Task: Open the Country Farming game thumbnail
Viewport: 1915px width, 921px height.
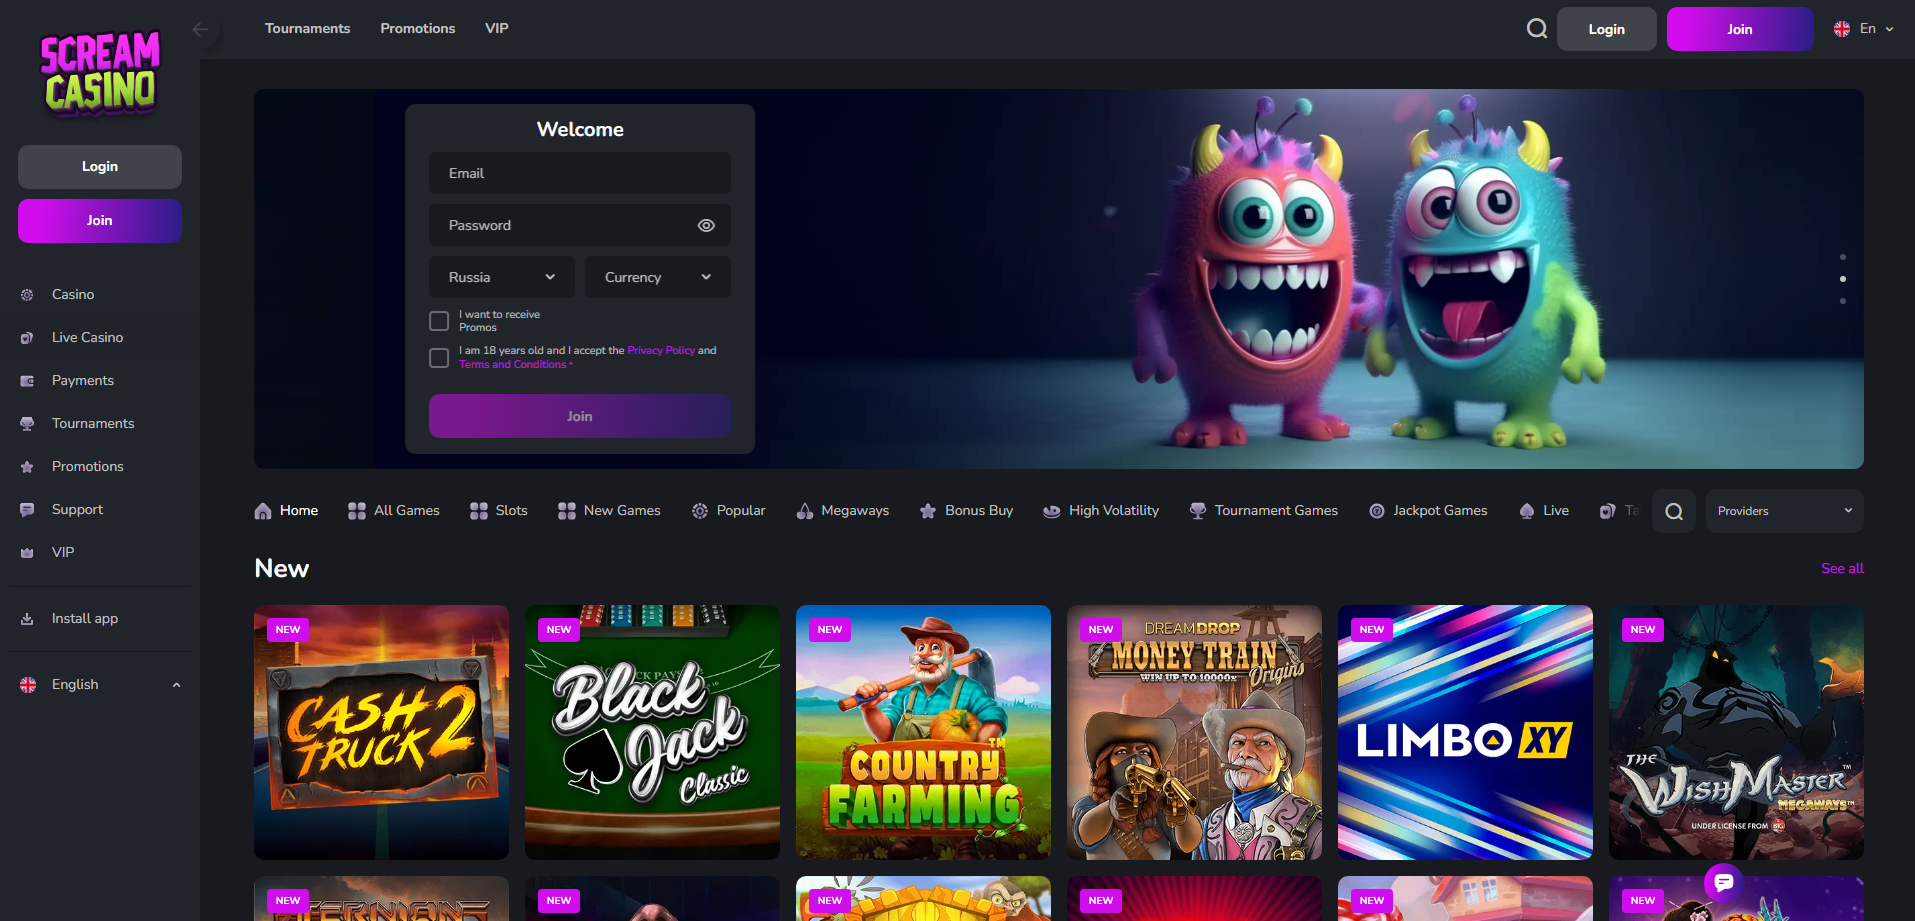Action: [x=923, y=732]
